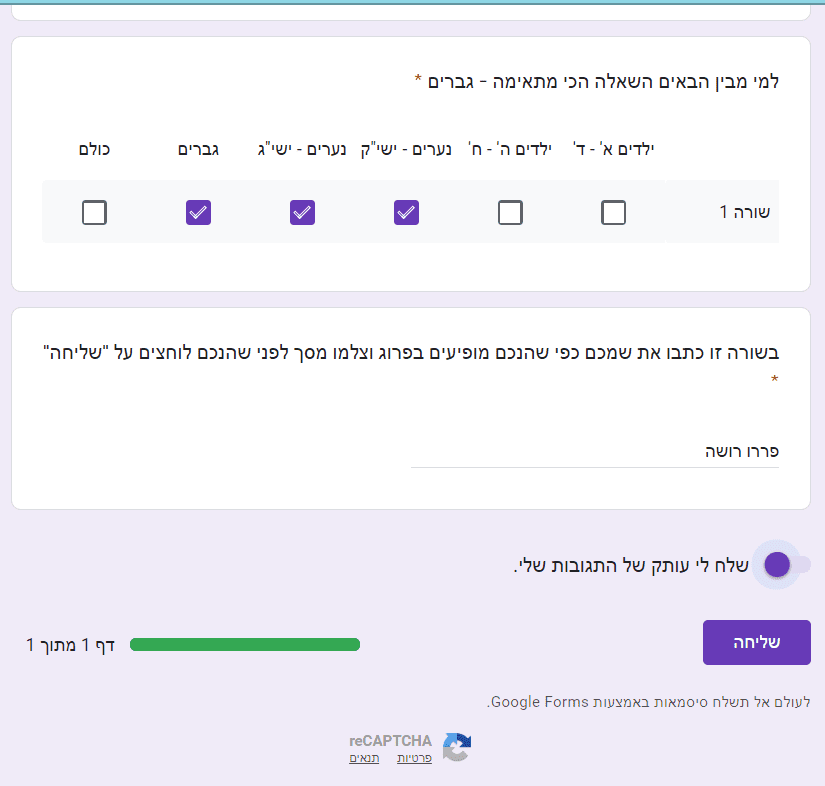Check the כולם checkbox
Image resolution: width=825 pixels, height=786 pixels.
[94, 212]
